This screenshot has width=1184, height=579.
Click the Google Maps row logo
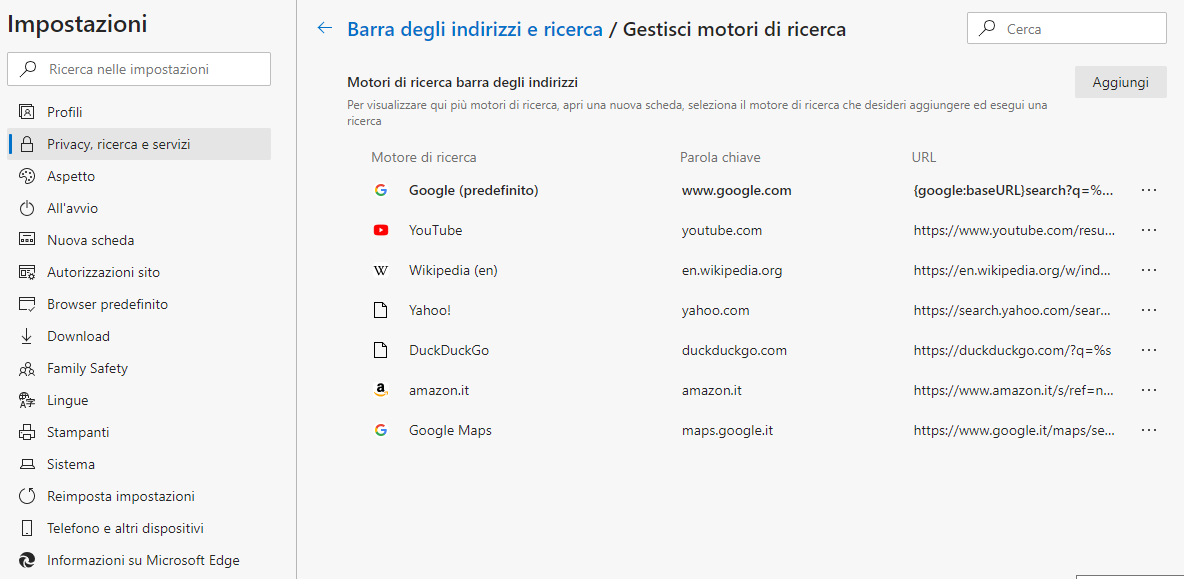pos(381,430)
